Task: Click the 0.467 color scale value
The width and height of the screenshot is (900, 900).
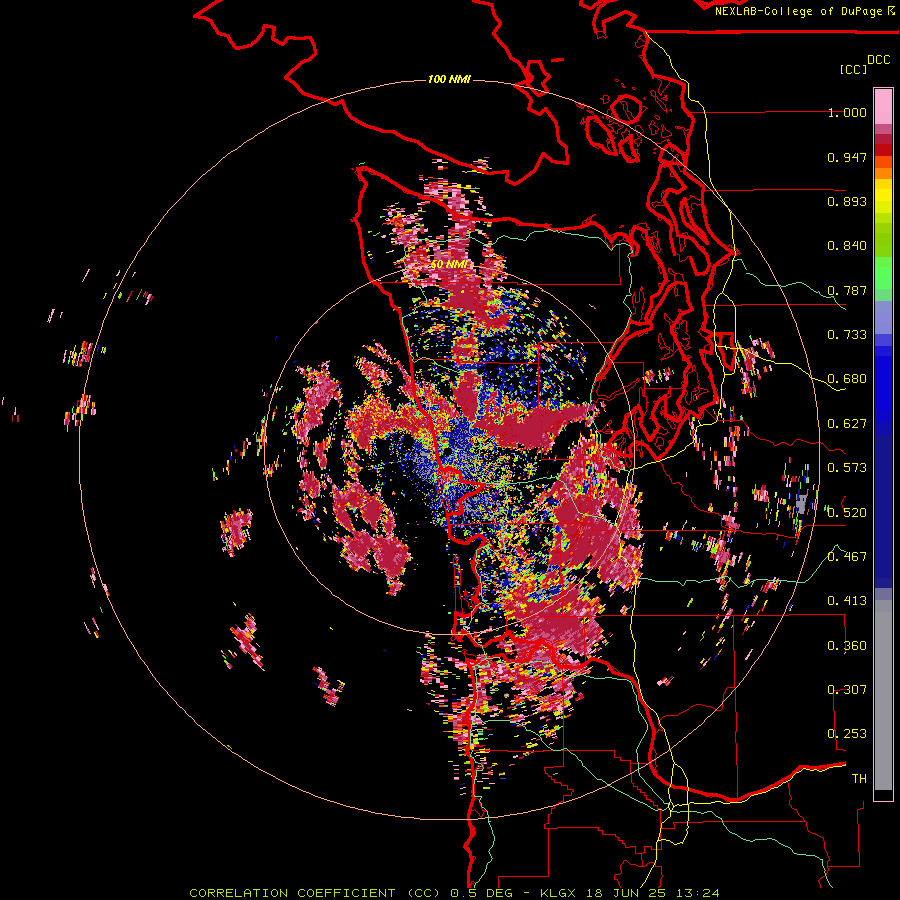Action: point(847,556)
